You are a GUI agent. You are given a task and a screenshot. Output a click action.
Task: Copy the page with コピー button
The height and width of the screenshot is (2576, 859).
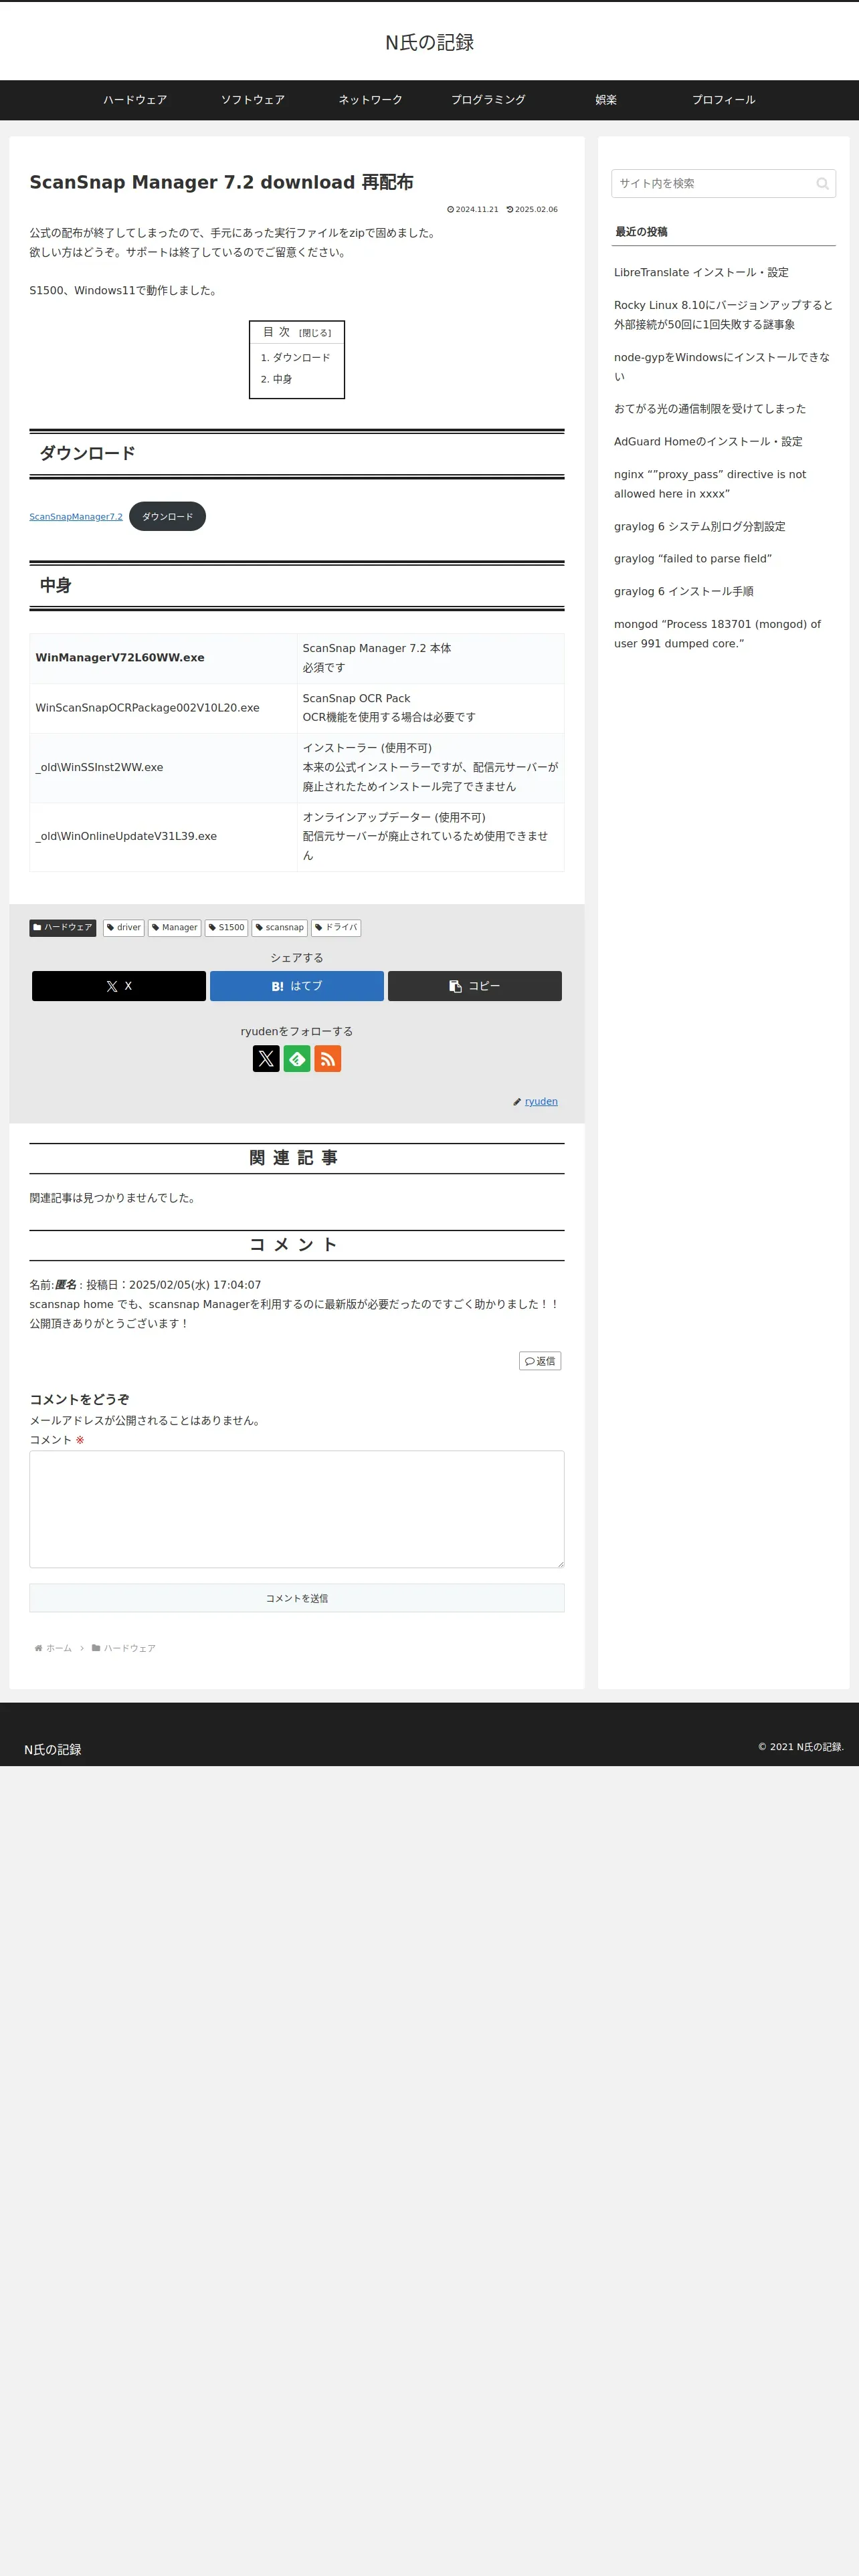point(475,986)
